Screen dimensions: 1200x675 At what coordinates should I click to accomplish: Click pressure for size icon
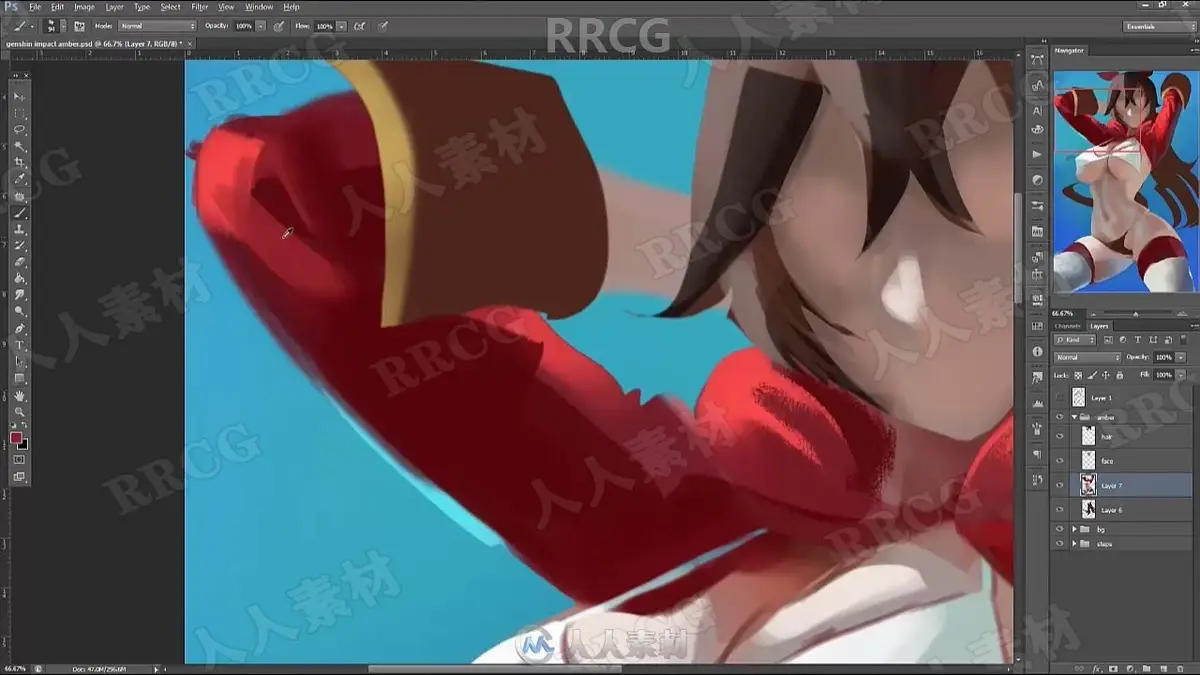(x=383, y=26)
